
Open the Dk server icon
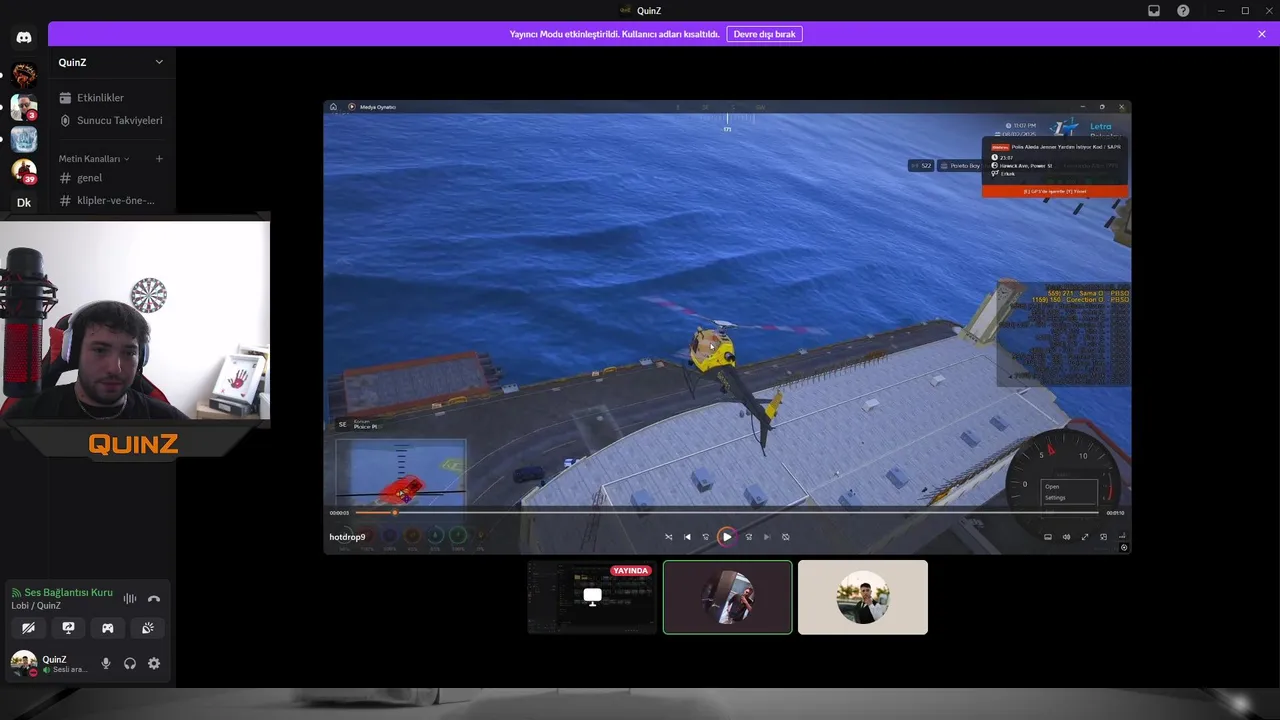[x=24, y=202]
